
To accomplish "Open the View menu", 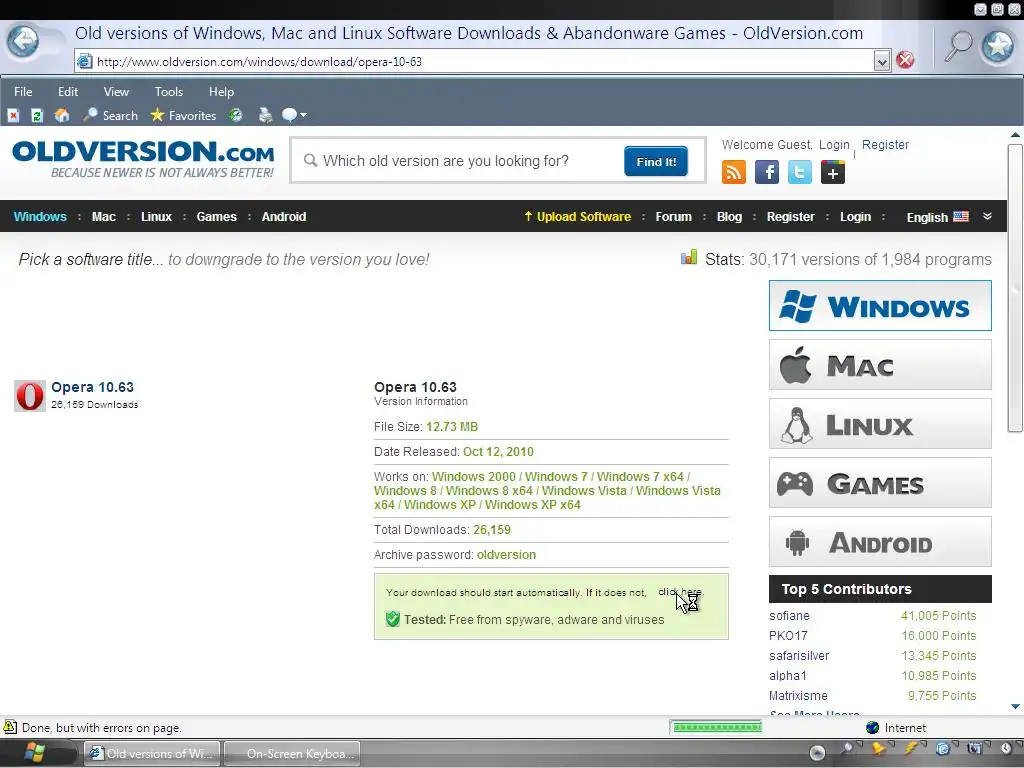I will [116, 91].
